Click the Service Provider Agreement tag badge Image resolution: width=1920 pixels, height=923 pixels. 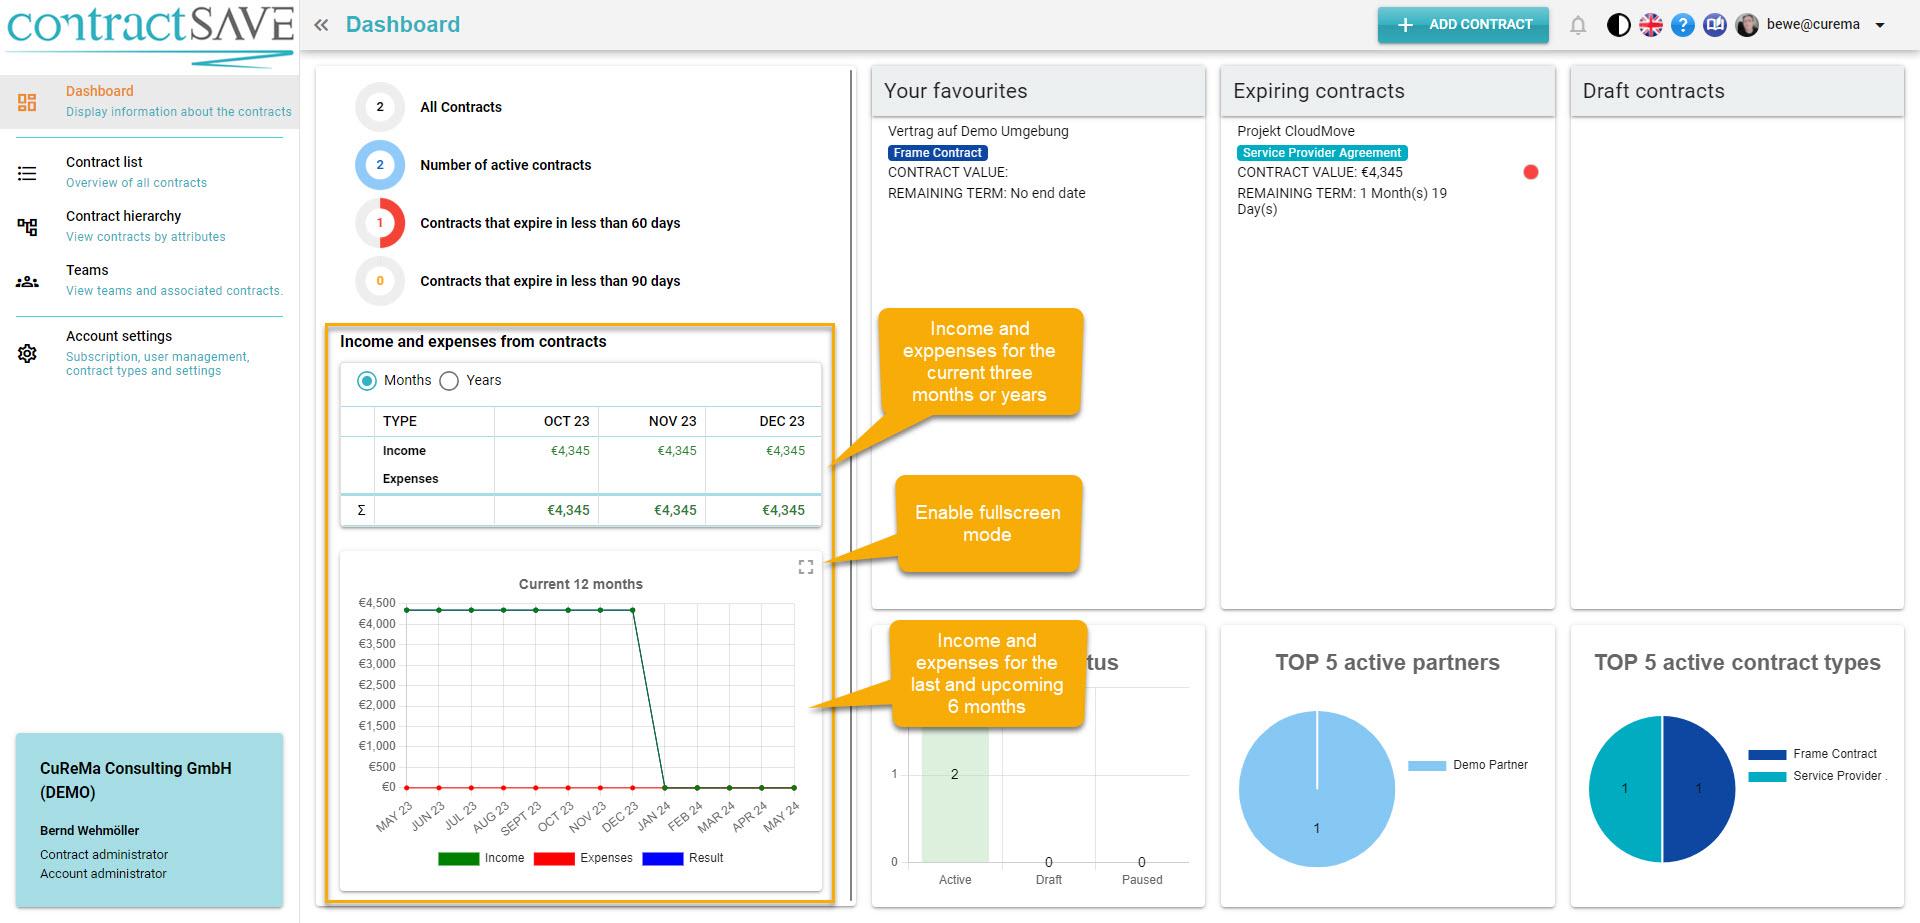point(1322,153)
